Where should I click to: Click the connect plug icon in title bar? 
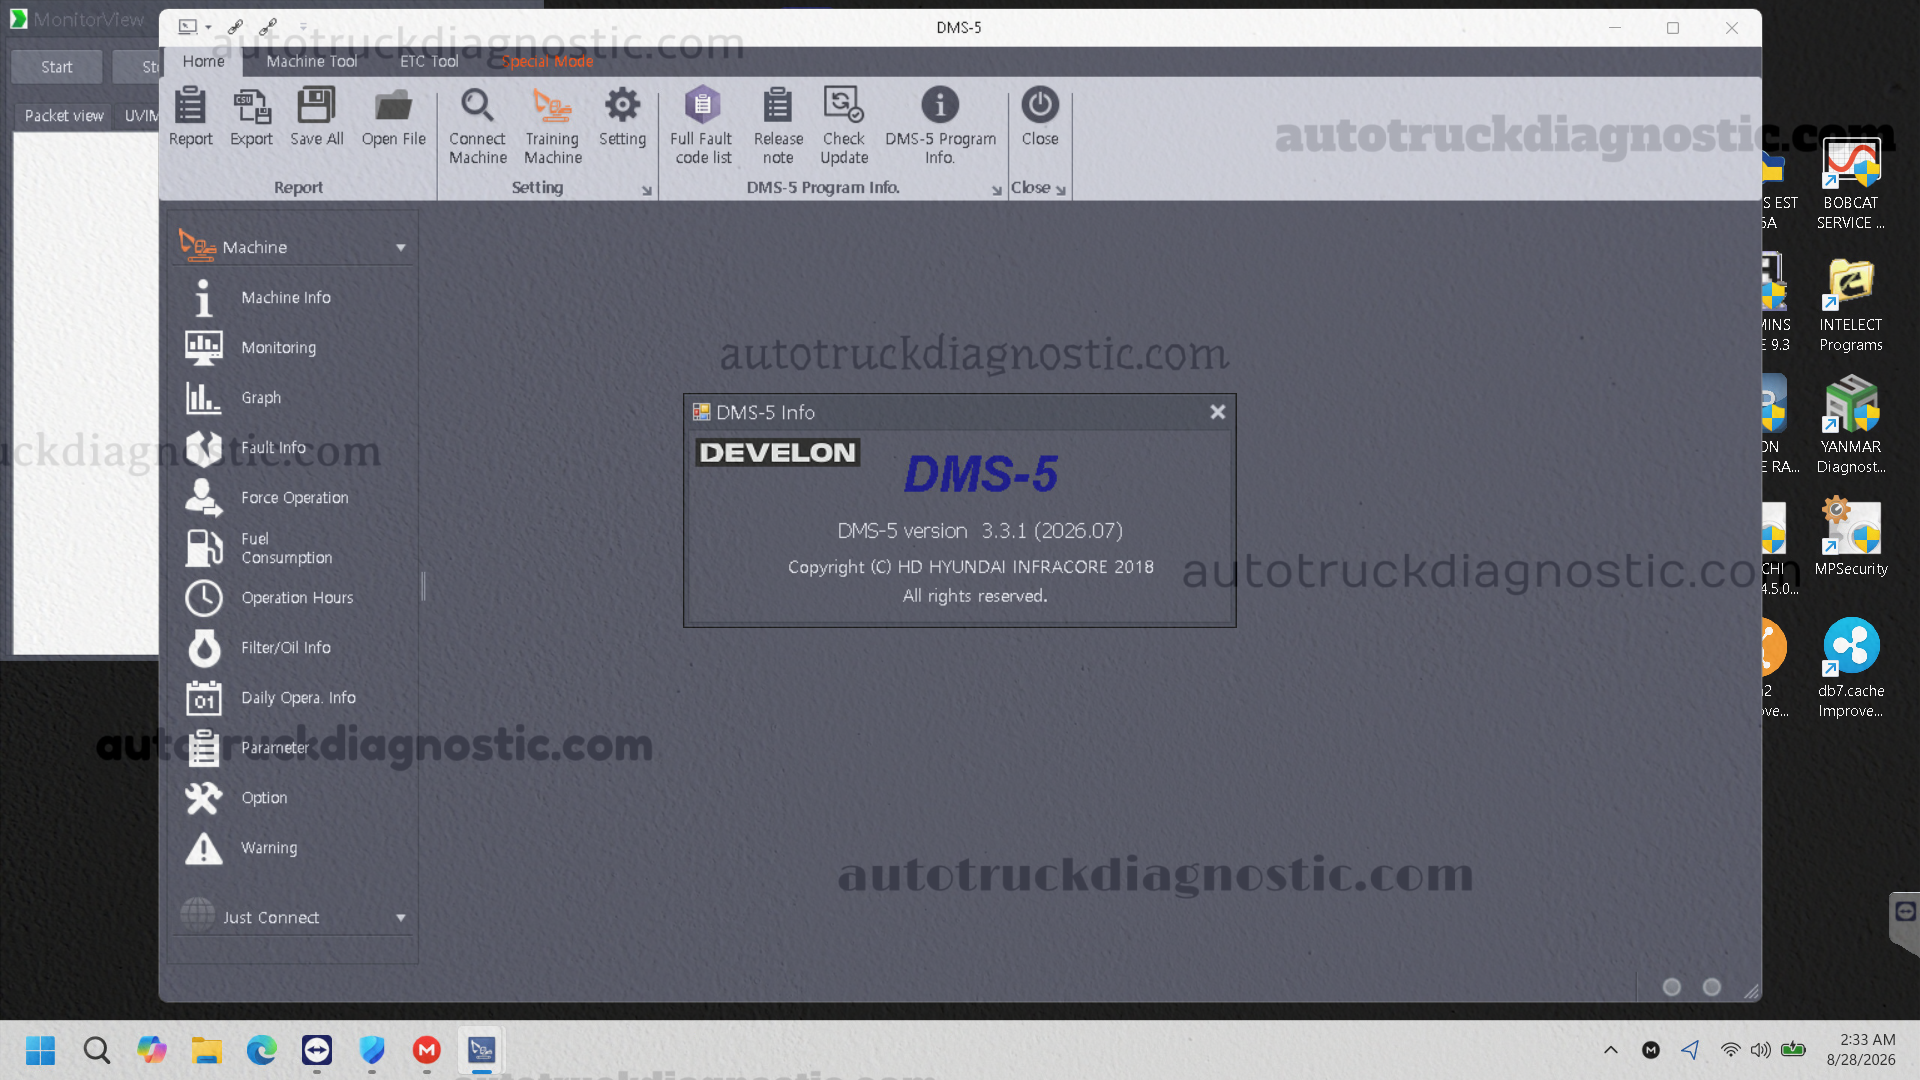tap(235, 27)
